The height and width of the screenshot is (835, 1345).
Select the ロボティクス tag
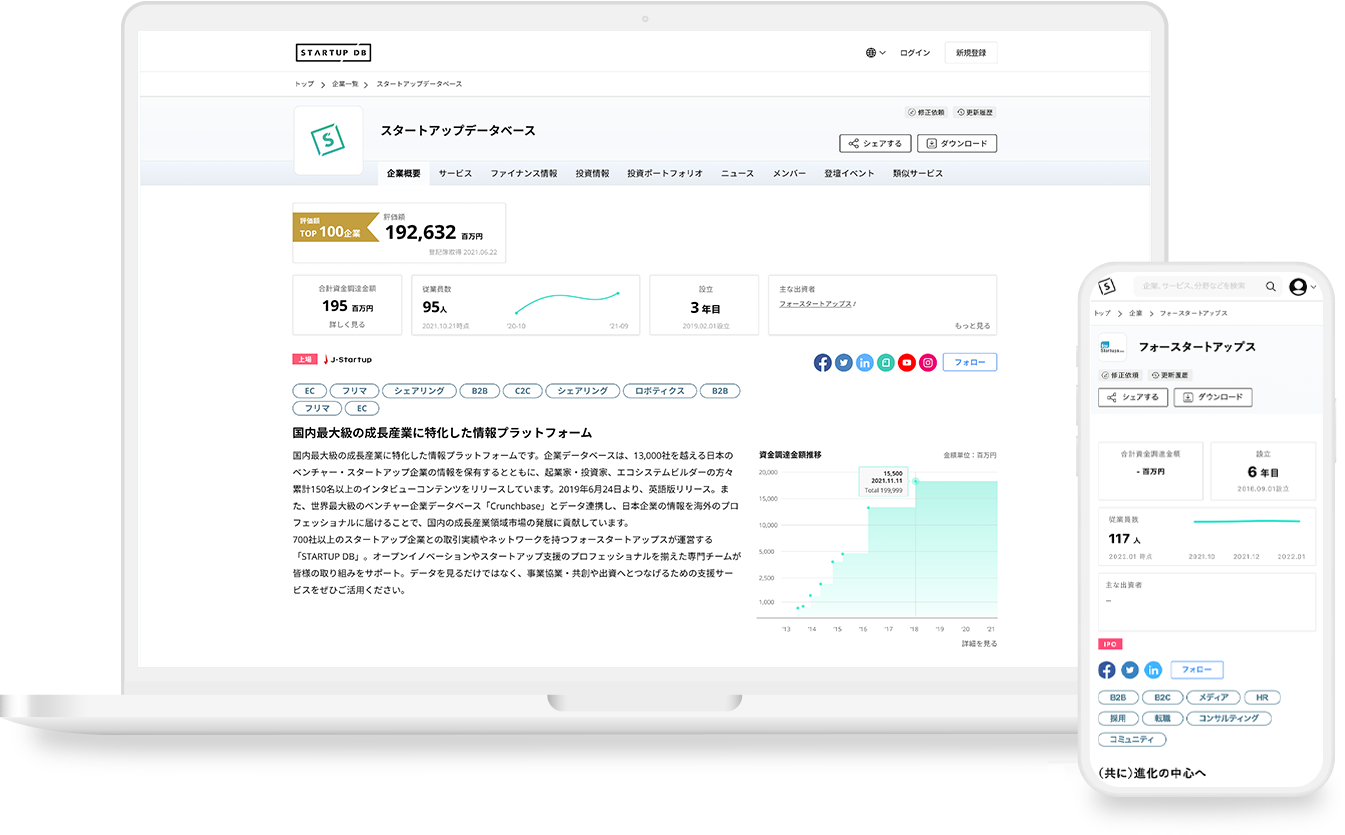tap(660, 391)
